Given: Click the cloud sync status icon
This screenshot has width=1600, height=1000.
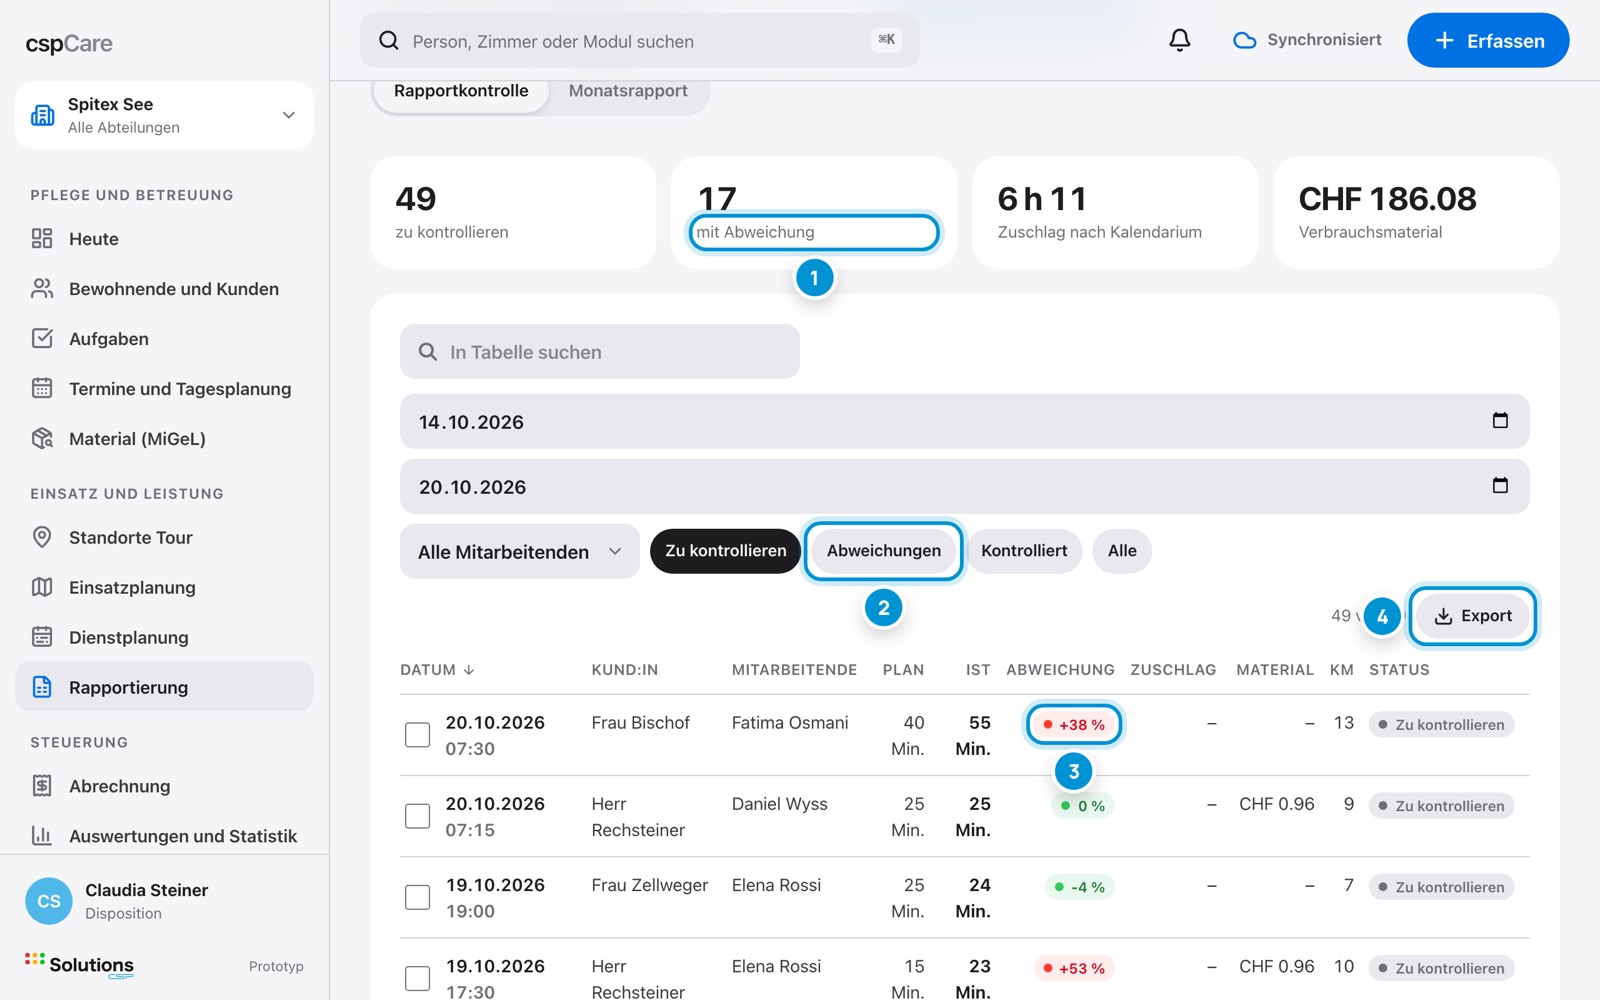Looking at the screenshot, I should coord(1244,40).
